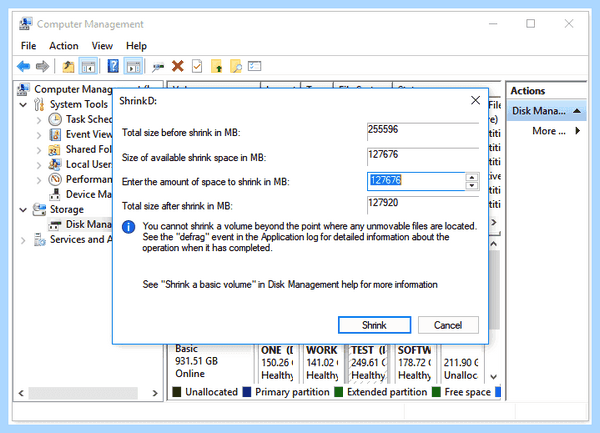Click the Free space legend swatch

[436, 392]
